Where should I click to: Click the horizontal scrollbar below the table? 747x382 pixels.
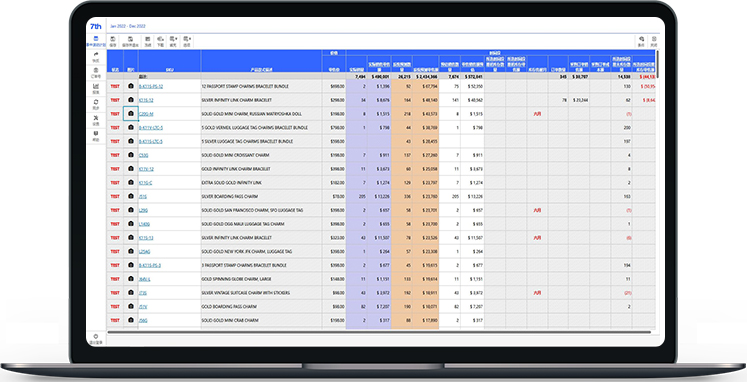click(x=379, y=332)
